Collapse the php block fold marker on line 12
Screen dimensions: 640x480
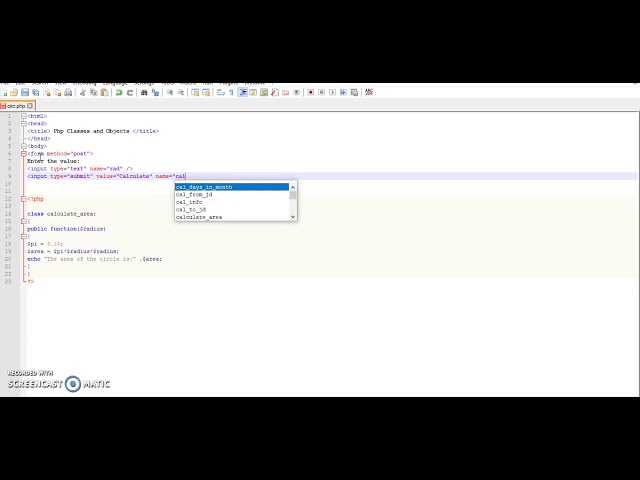24,199
